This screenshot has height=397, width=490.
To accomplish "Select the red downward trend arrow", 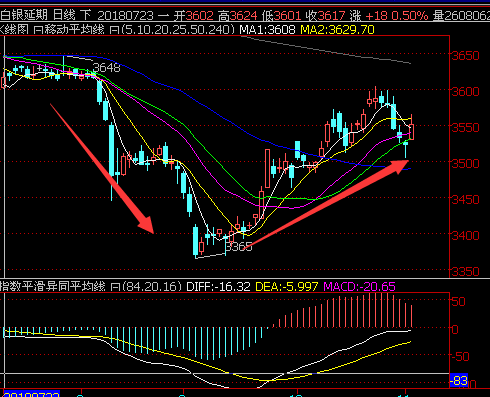I will 102,169.
